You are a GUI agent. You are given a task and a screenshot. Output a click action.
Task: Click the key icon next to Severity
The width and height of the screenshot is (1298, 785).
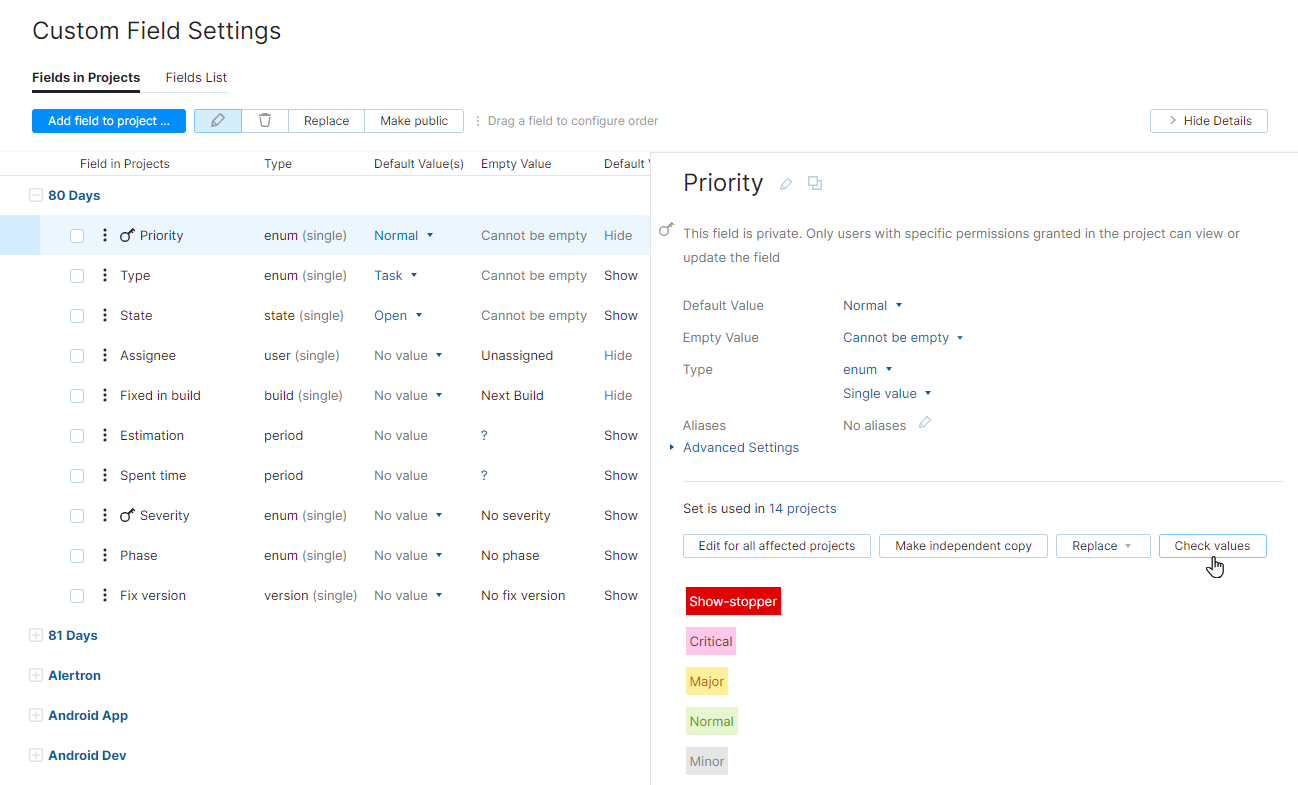pyautogui.click(x=124, y=515)
